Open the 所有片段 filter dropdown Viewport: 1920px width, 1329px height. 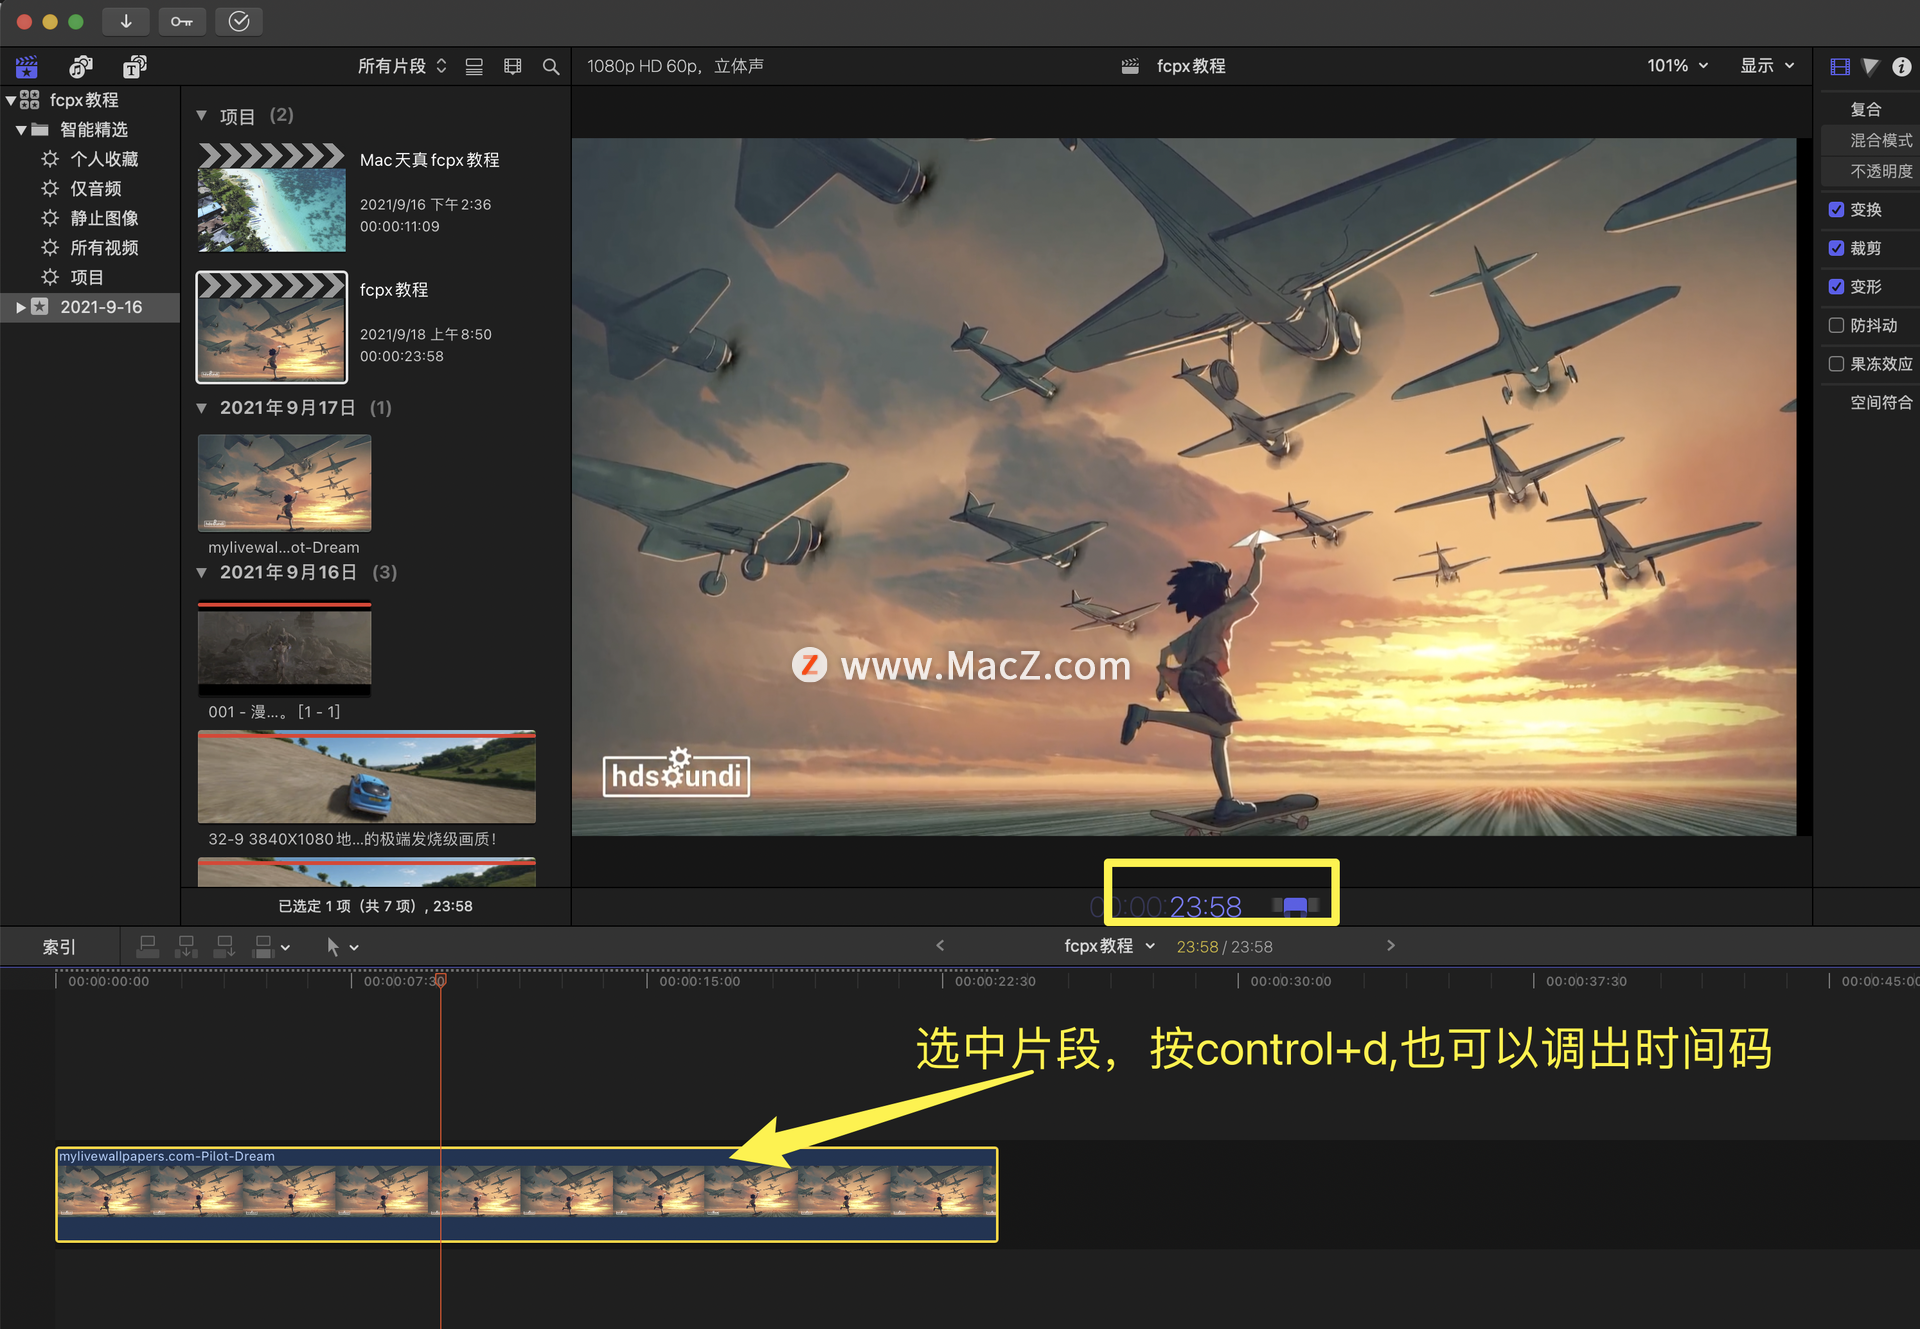402,66
